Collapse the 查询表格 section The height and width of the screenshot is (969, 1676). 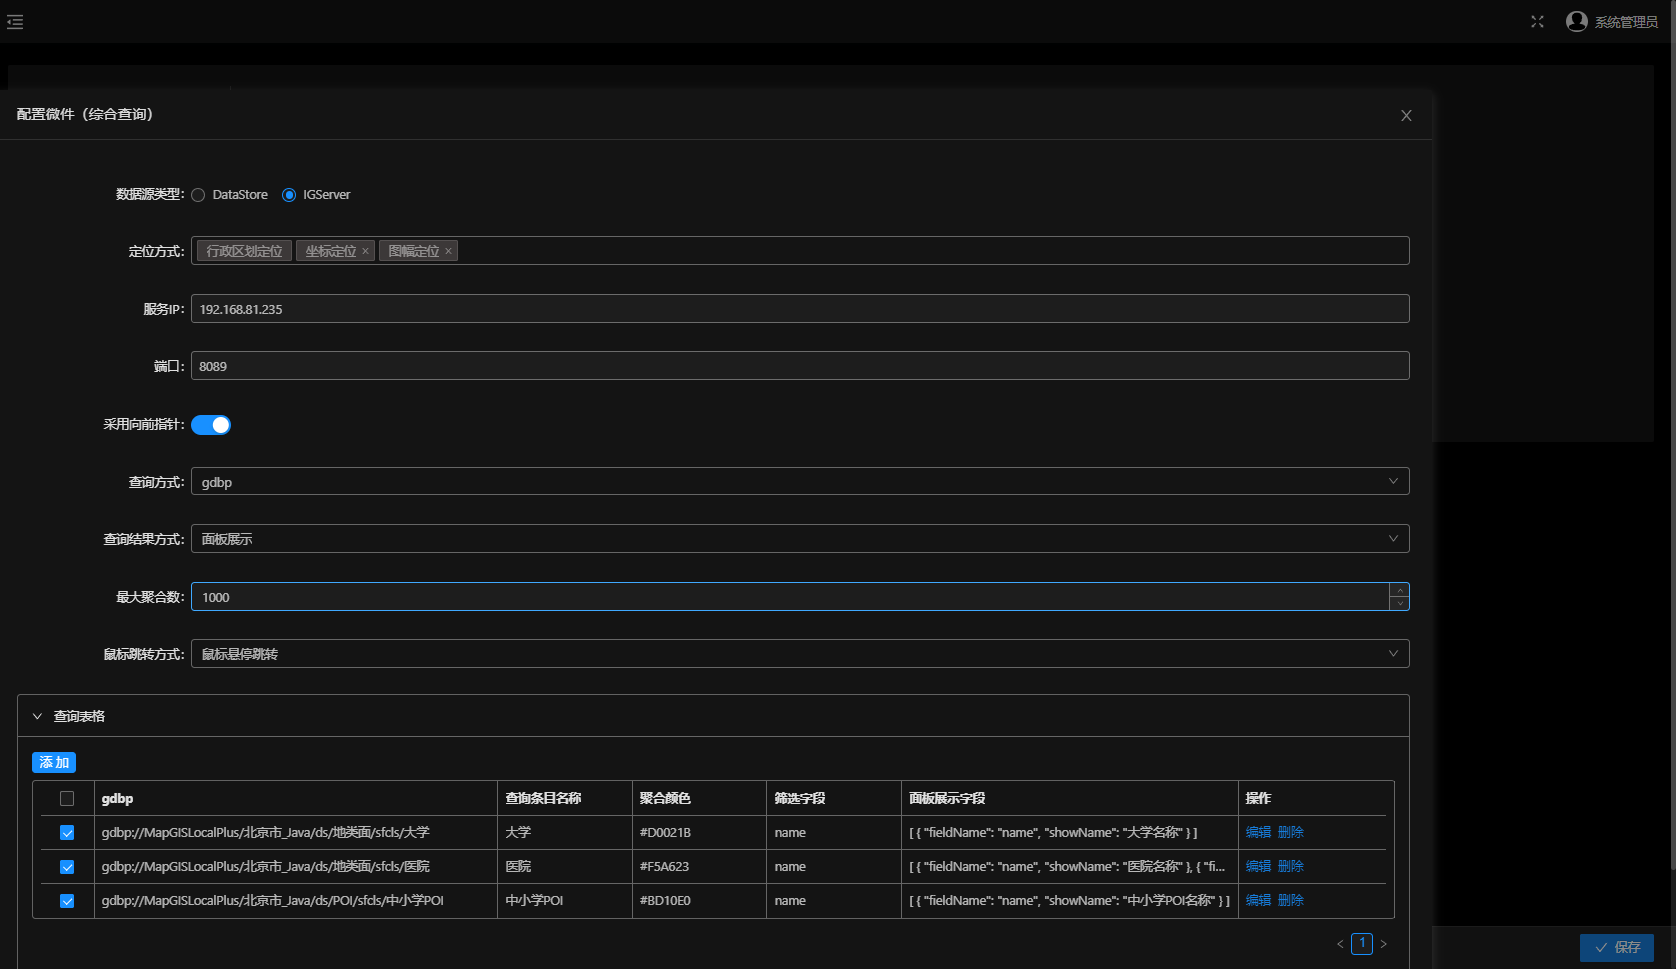pyautogui.click(x=37, y=716)
